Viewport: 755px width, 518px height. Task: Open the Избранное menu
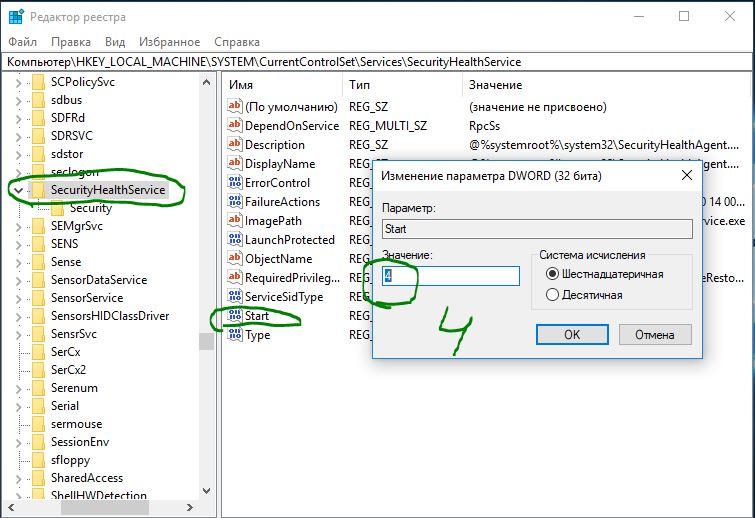click(169, 42)
